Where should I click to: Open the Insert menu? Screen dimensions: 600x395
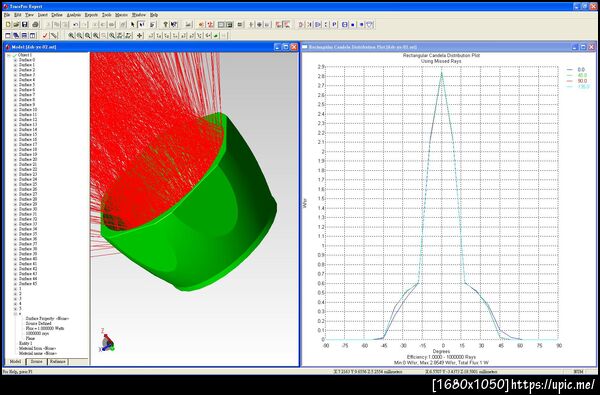pos(42,15)
